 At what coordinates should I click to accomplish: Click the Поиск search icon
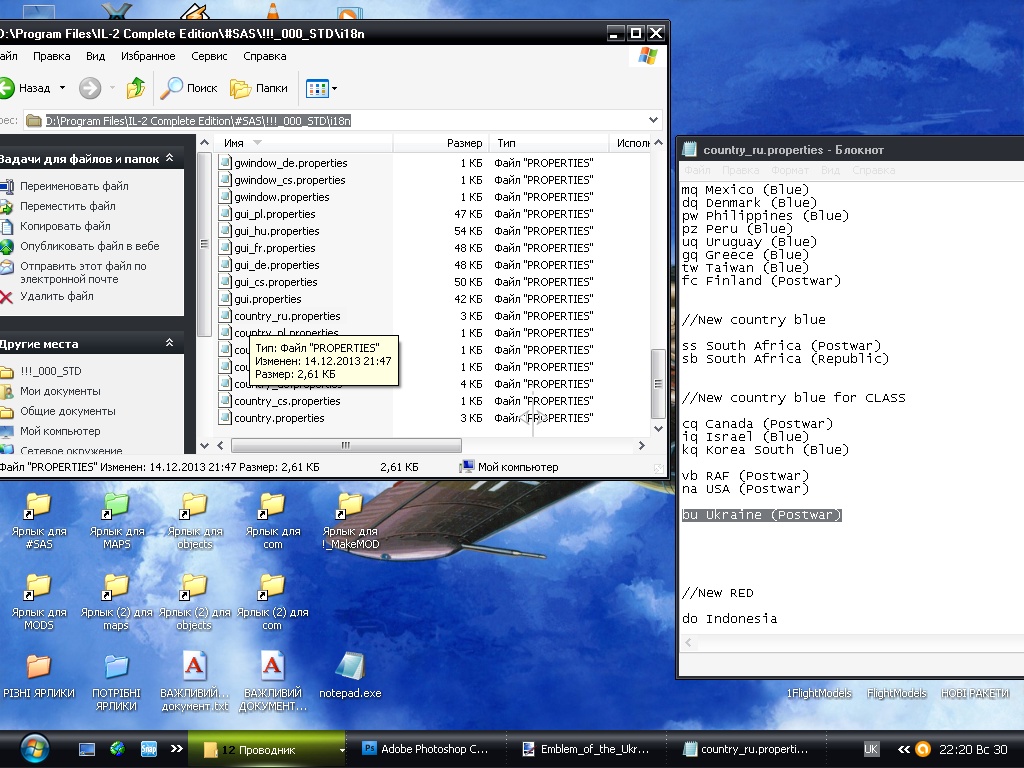pos(172,88)
